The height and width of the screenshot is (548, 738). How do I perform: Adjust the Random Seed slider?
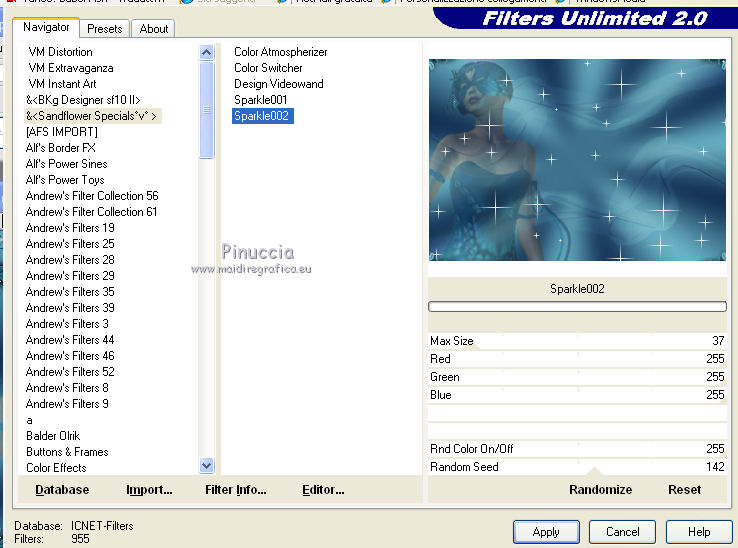point(577,467)
